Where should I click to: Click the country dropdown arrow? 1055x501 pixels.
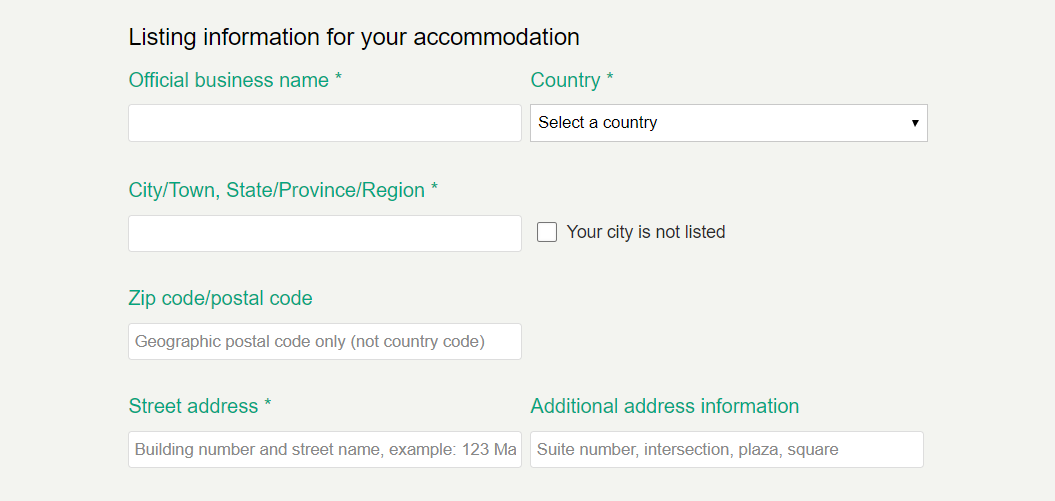(914, 123)
